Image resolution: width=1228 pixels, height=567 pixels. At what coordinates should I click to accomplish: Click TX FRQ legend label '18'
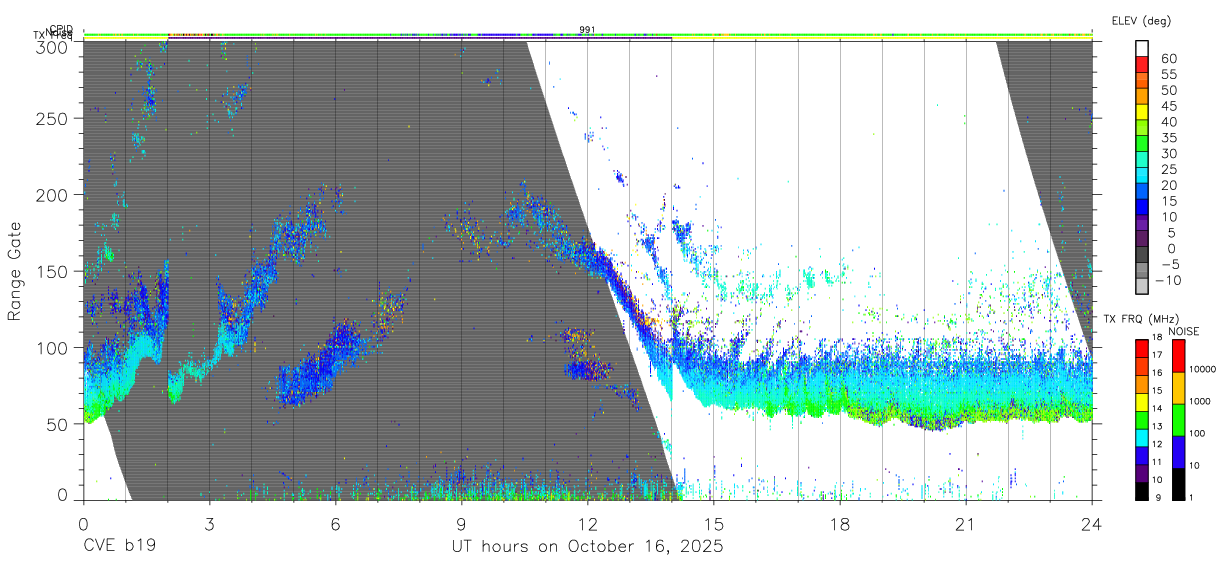(x=1157, y=338)
